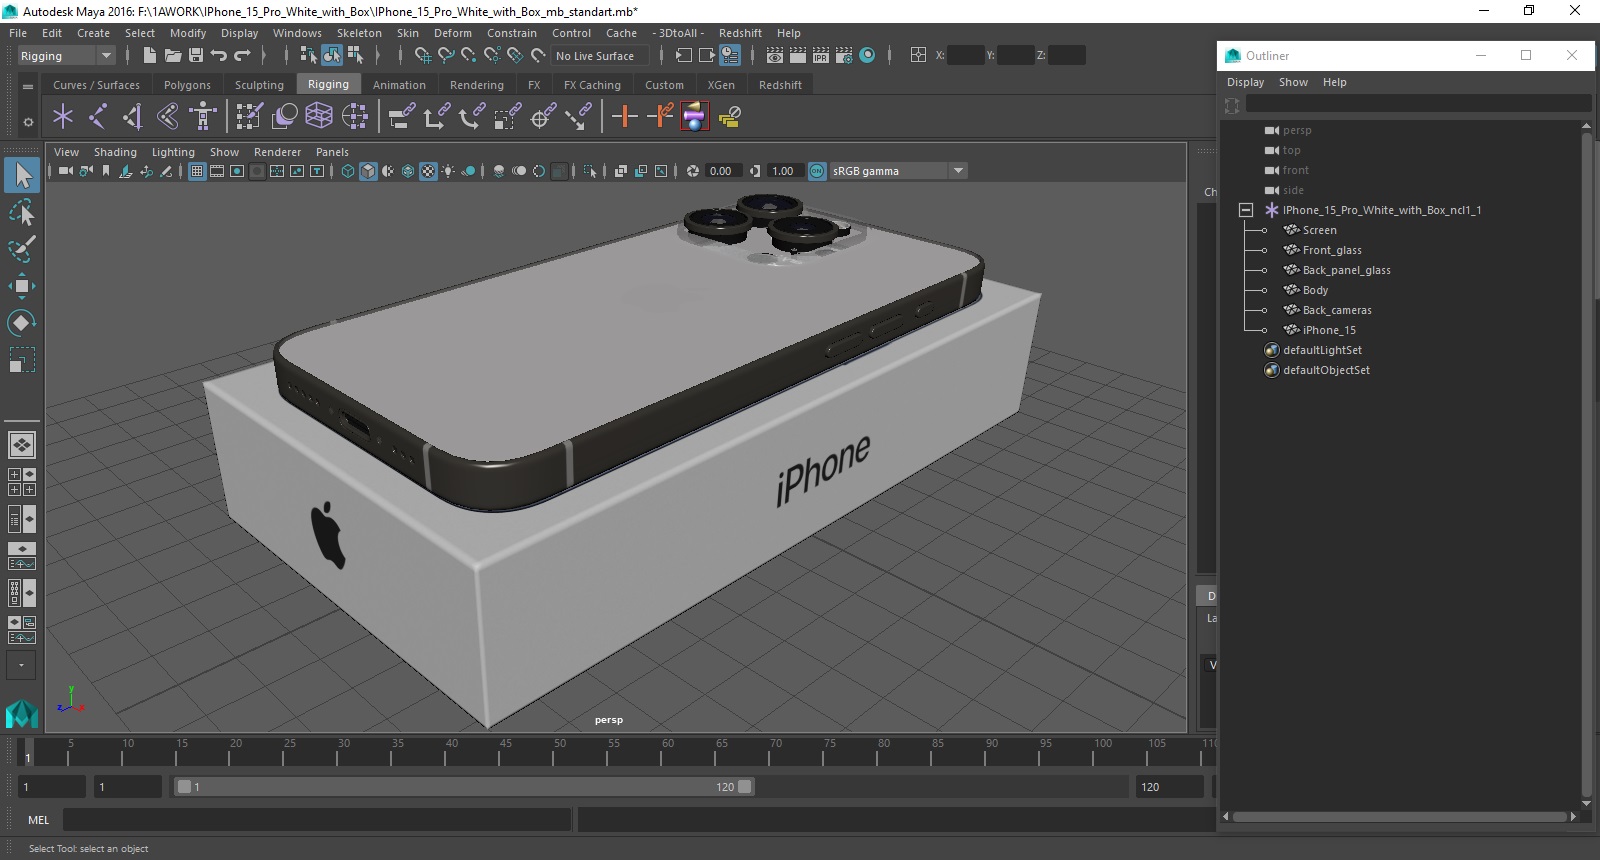This screenshot has width=1600, height=860.
Task: Open the sRGB gamma dropdown arrow
Action: pyautogui.click(x=958, y=171)
